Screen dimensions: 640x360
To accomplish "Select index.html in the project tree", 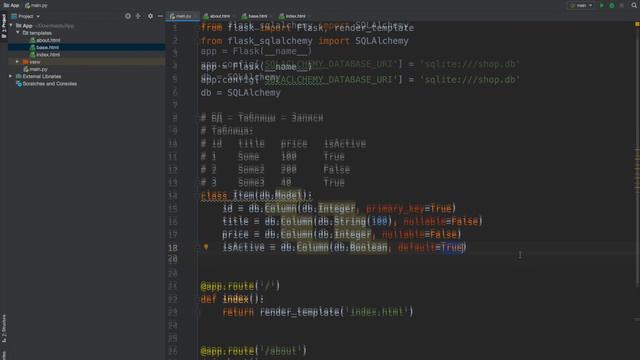I will click(45, 55).
